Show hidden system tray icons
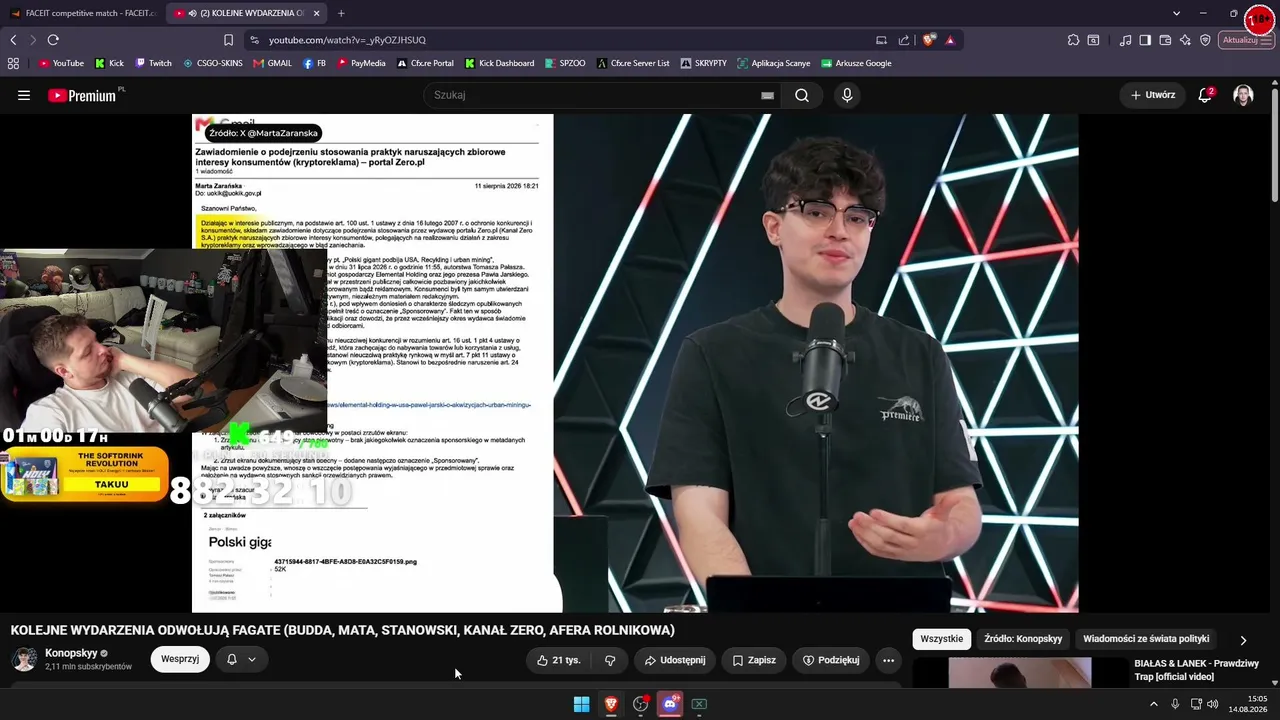Screen dimensions: 1280x720 pyautogui.click(x=1153, y=704)
